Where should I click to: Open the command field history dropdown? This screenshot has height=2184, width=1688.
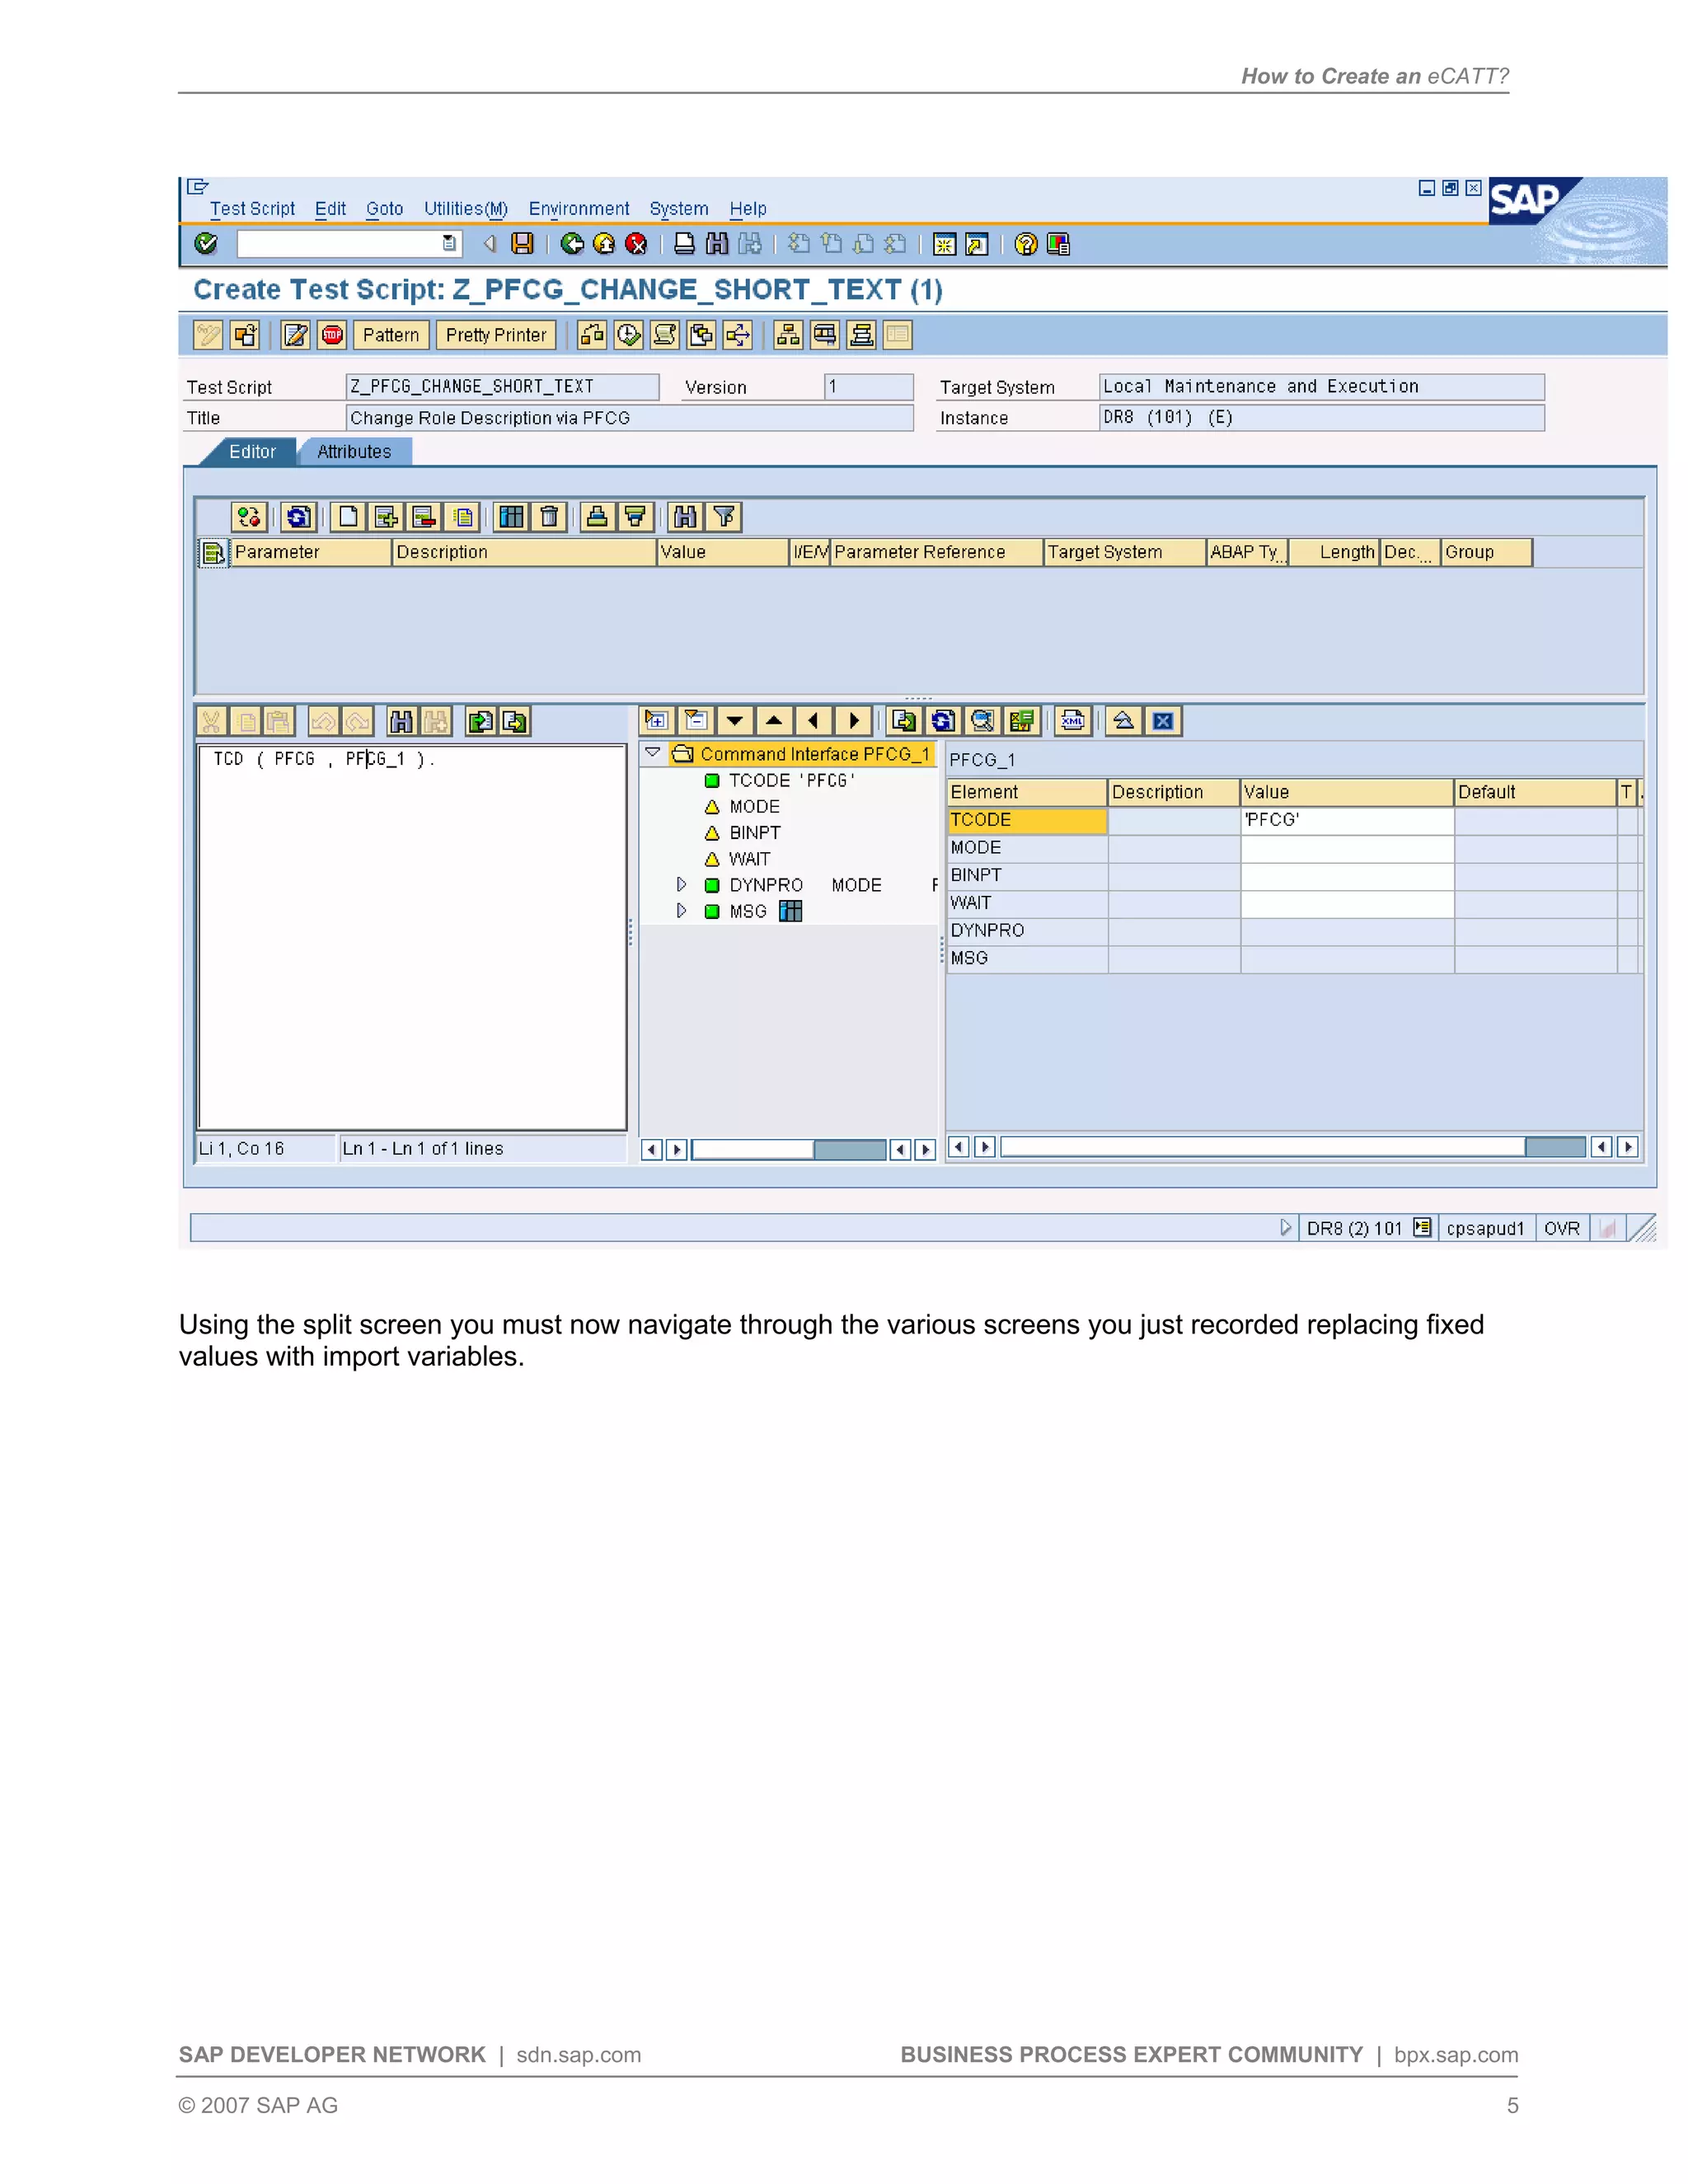tap(449, 243)
